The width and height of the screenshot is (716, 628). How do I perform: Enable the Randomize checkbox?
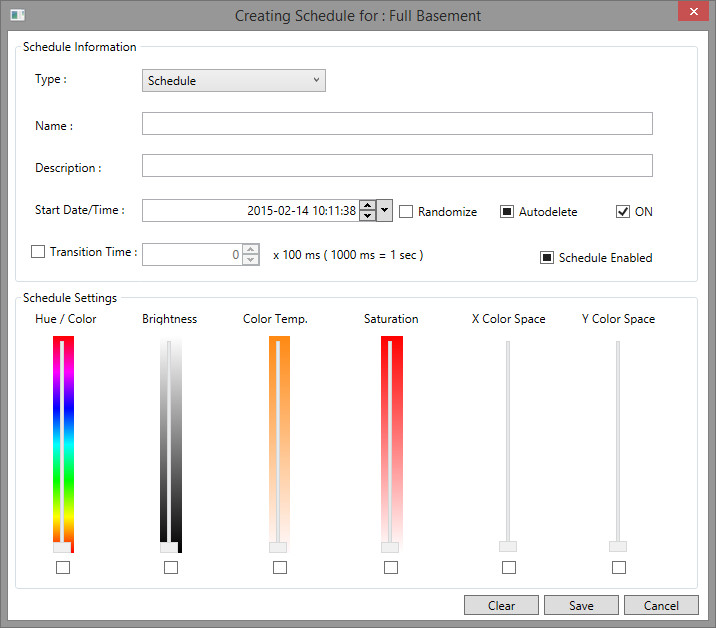tap(406, 211)
